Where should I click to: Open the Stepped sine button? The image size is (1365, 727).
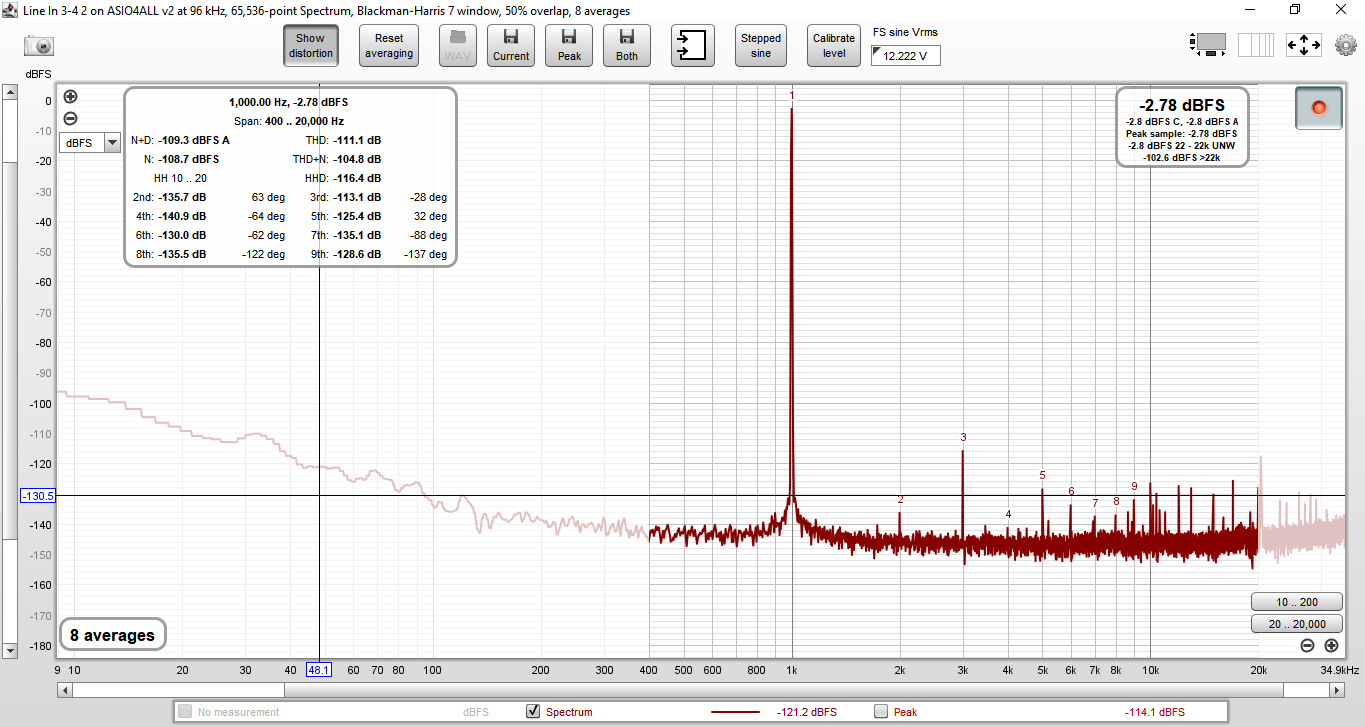761,46
